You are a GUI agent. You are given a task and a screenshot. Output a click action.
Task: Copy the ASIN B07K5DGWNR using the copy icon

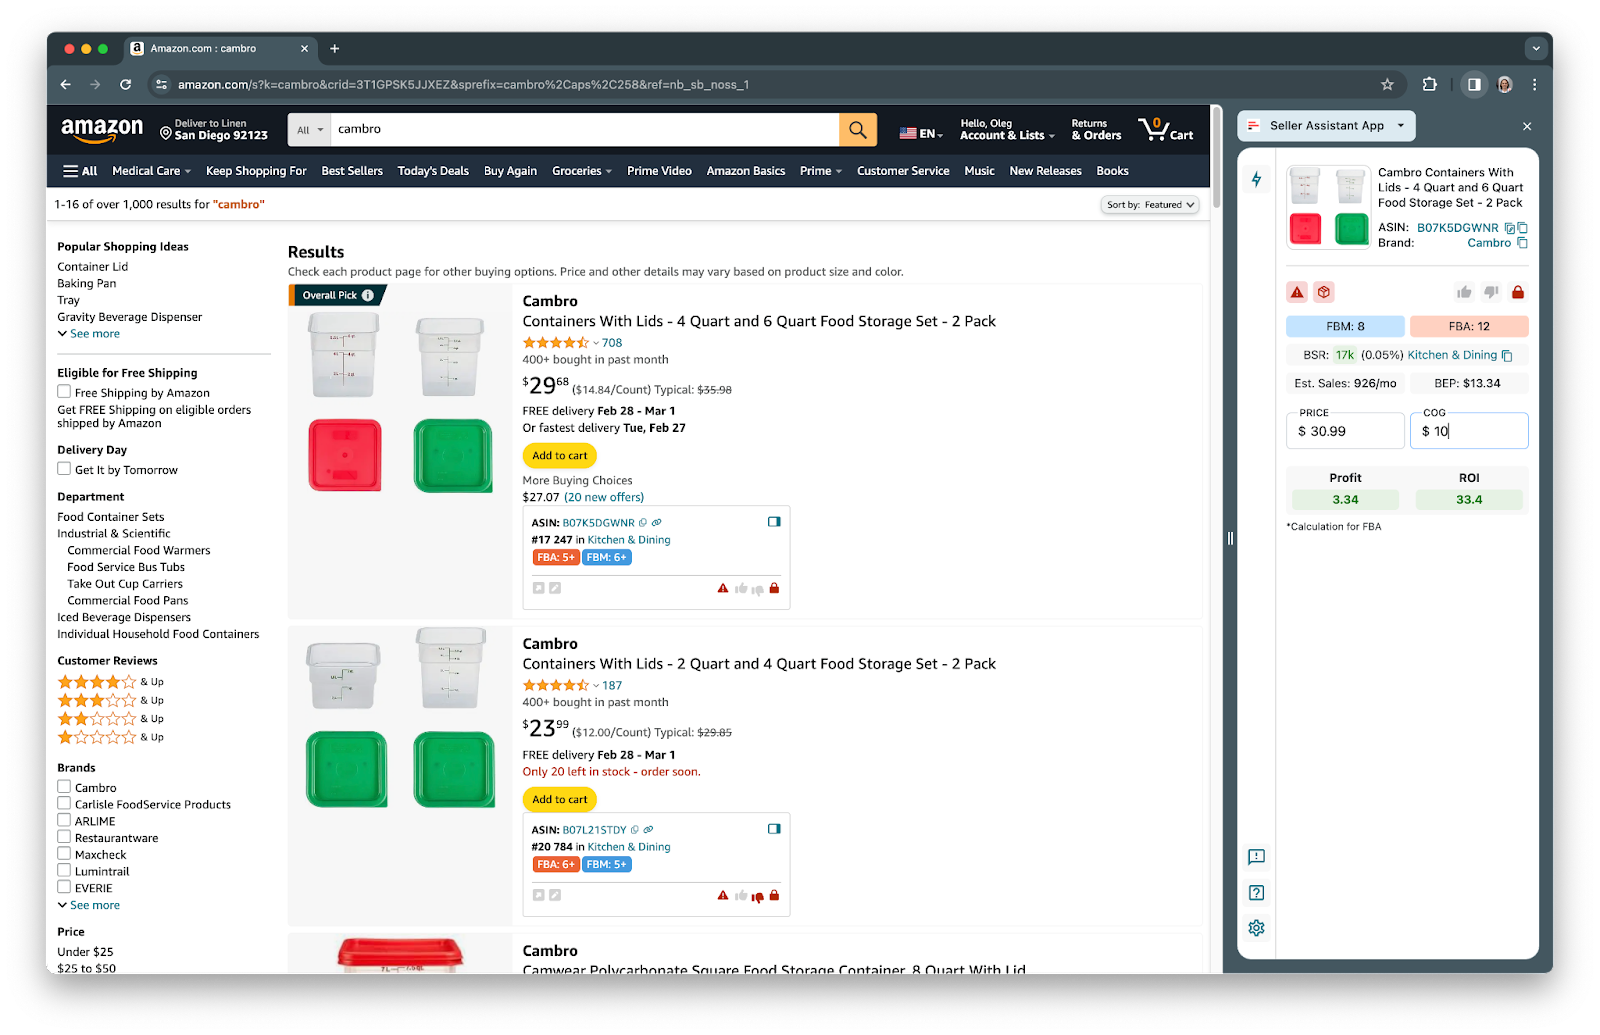point(1508,227)
